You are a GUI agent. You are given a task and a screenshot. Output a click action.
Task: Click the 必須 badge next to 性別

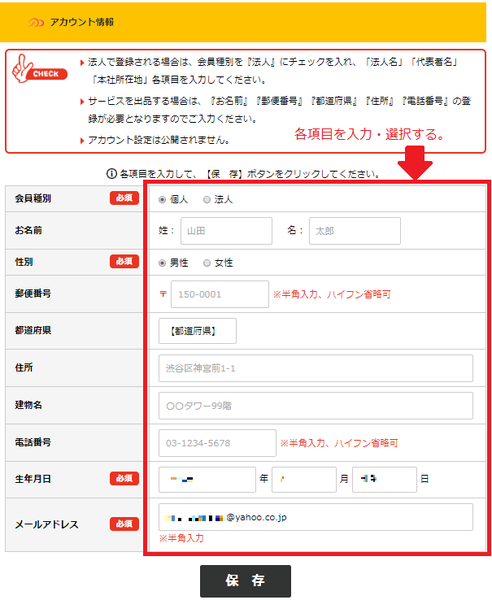pyautogui.click(x=124, y=261)
